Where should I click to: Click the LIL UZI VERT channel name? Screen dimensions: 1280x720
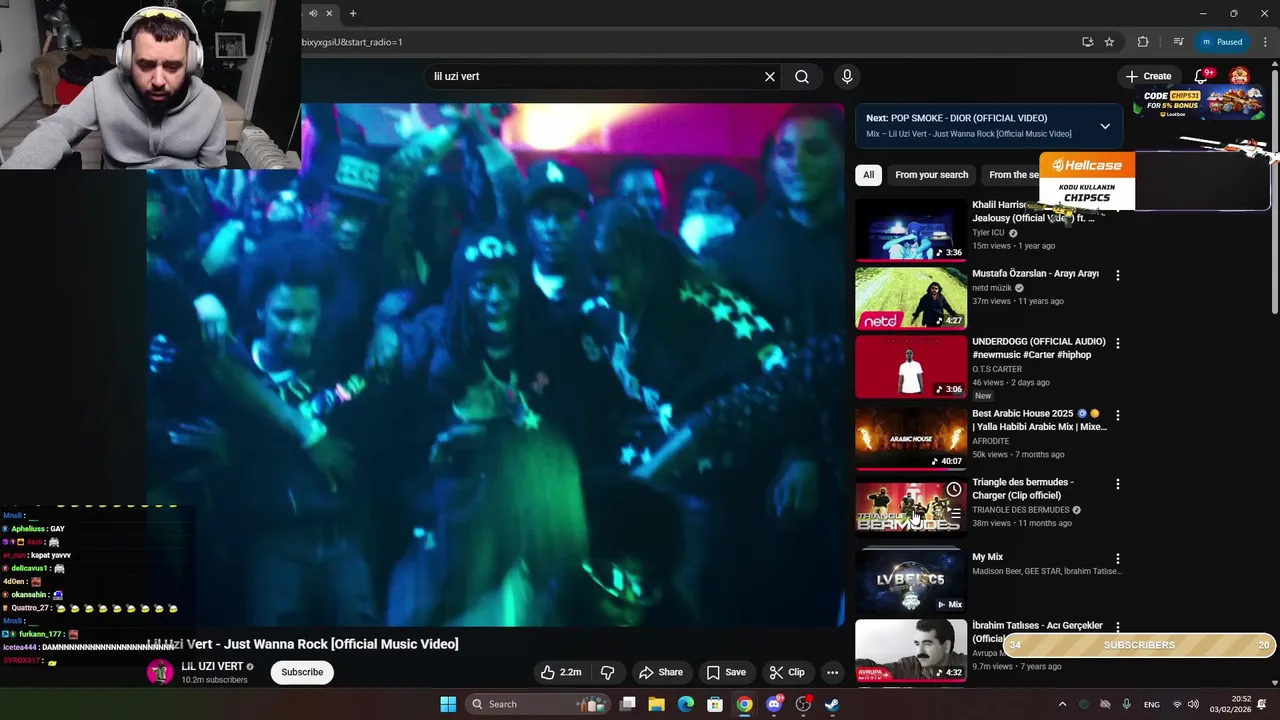click(212, 666)
